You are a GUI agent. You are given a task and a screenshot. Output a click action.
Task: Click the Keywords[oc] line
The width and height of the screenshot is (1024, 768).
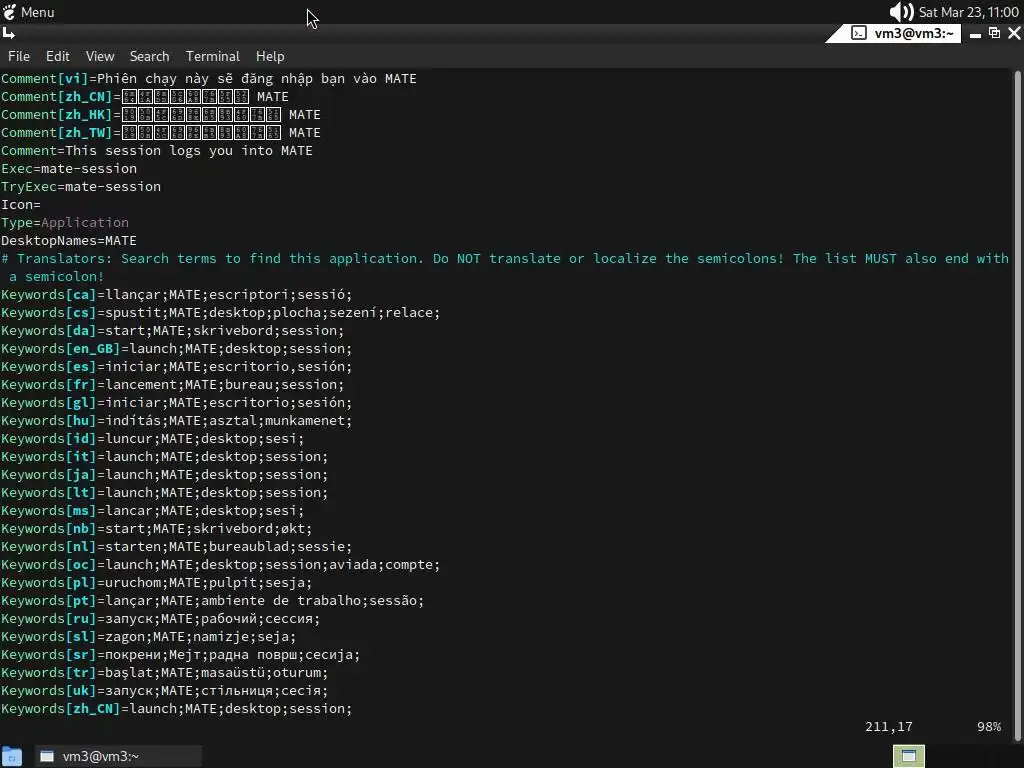[x=221, y=565]
